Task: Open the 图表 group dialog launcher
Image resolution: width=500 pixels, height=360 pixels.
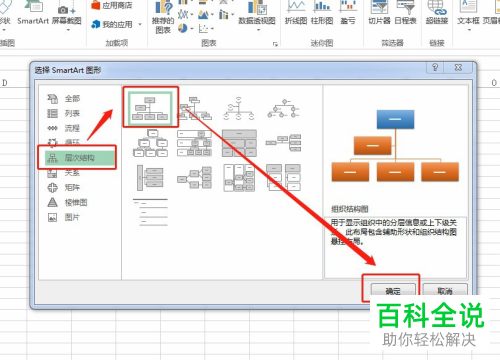Action: click(x=275, y=44)
